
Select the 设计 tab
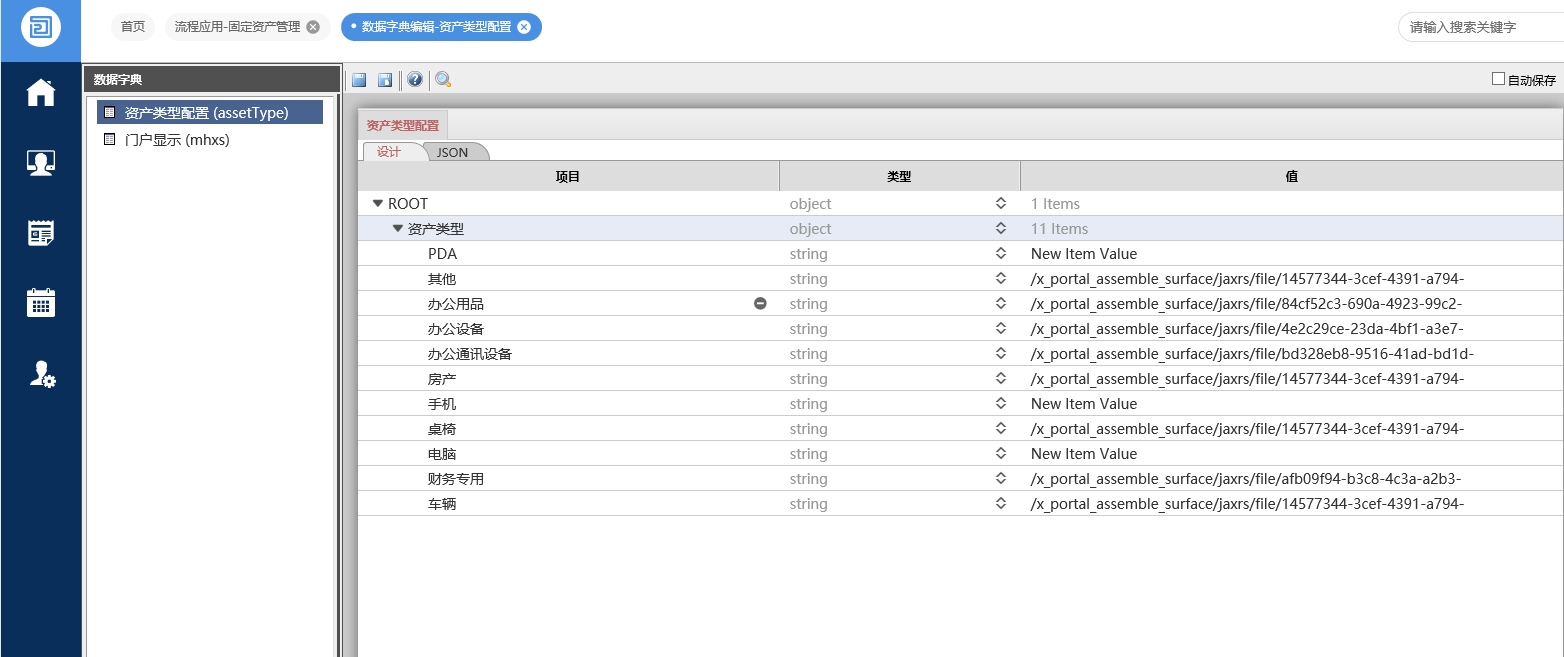[389, 151]
